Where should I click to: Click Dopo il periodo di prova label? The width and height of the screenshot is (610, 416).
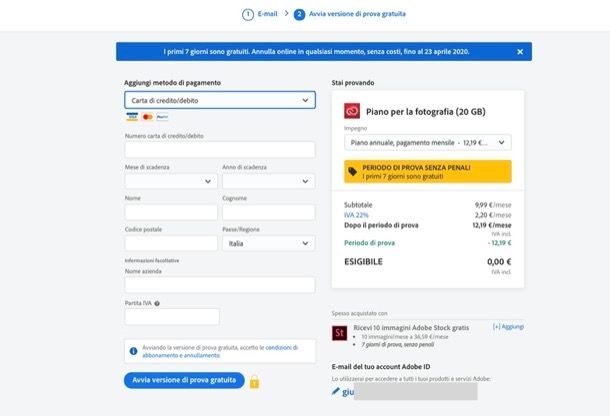pyautogui.click(x=381, y=225)
